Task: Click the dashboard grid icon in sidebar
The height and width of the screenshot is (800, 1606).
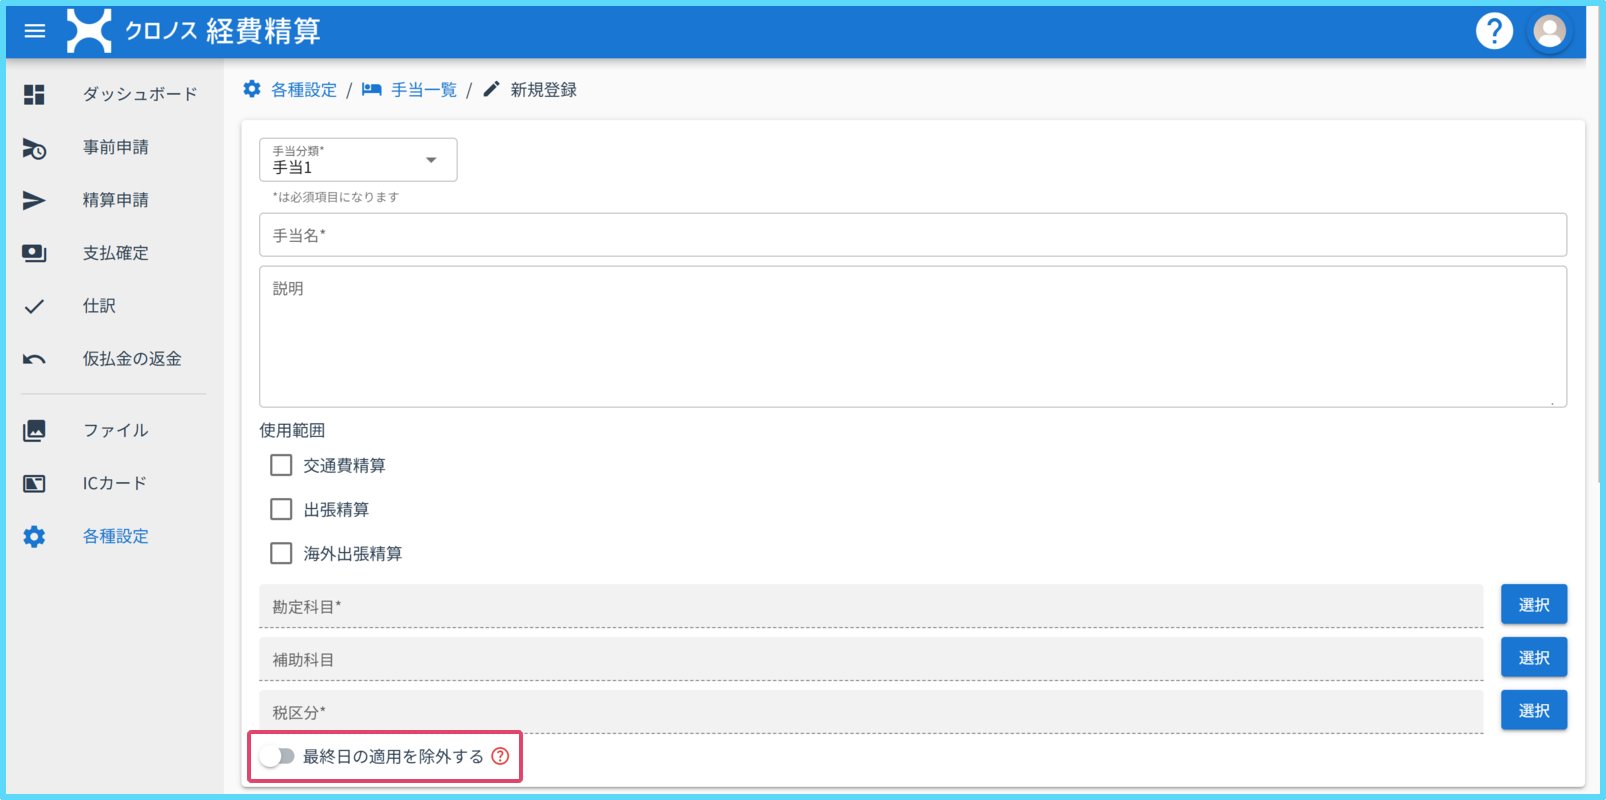Action: coord(34,94)
